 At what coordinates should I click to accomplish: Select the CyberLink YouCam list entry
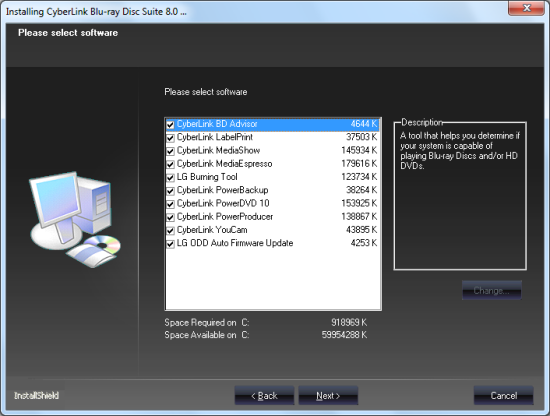coord(273,230)
